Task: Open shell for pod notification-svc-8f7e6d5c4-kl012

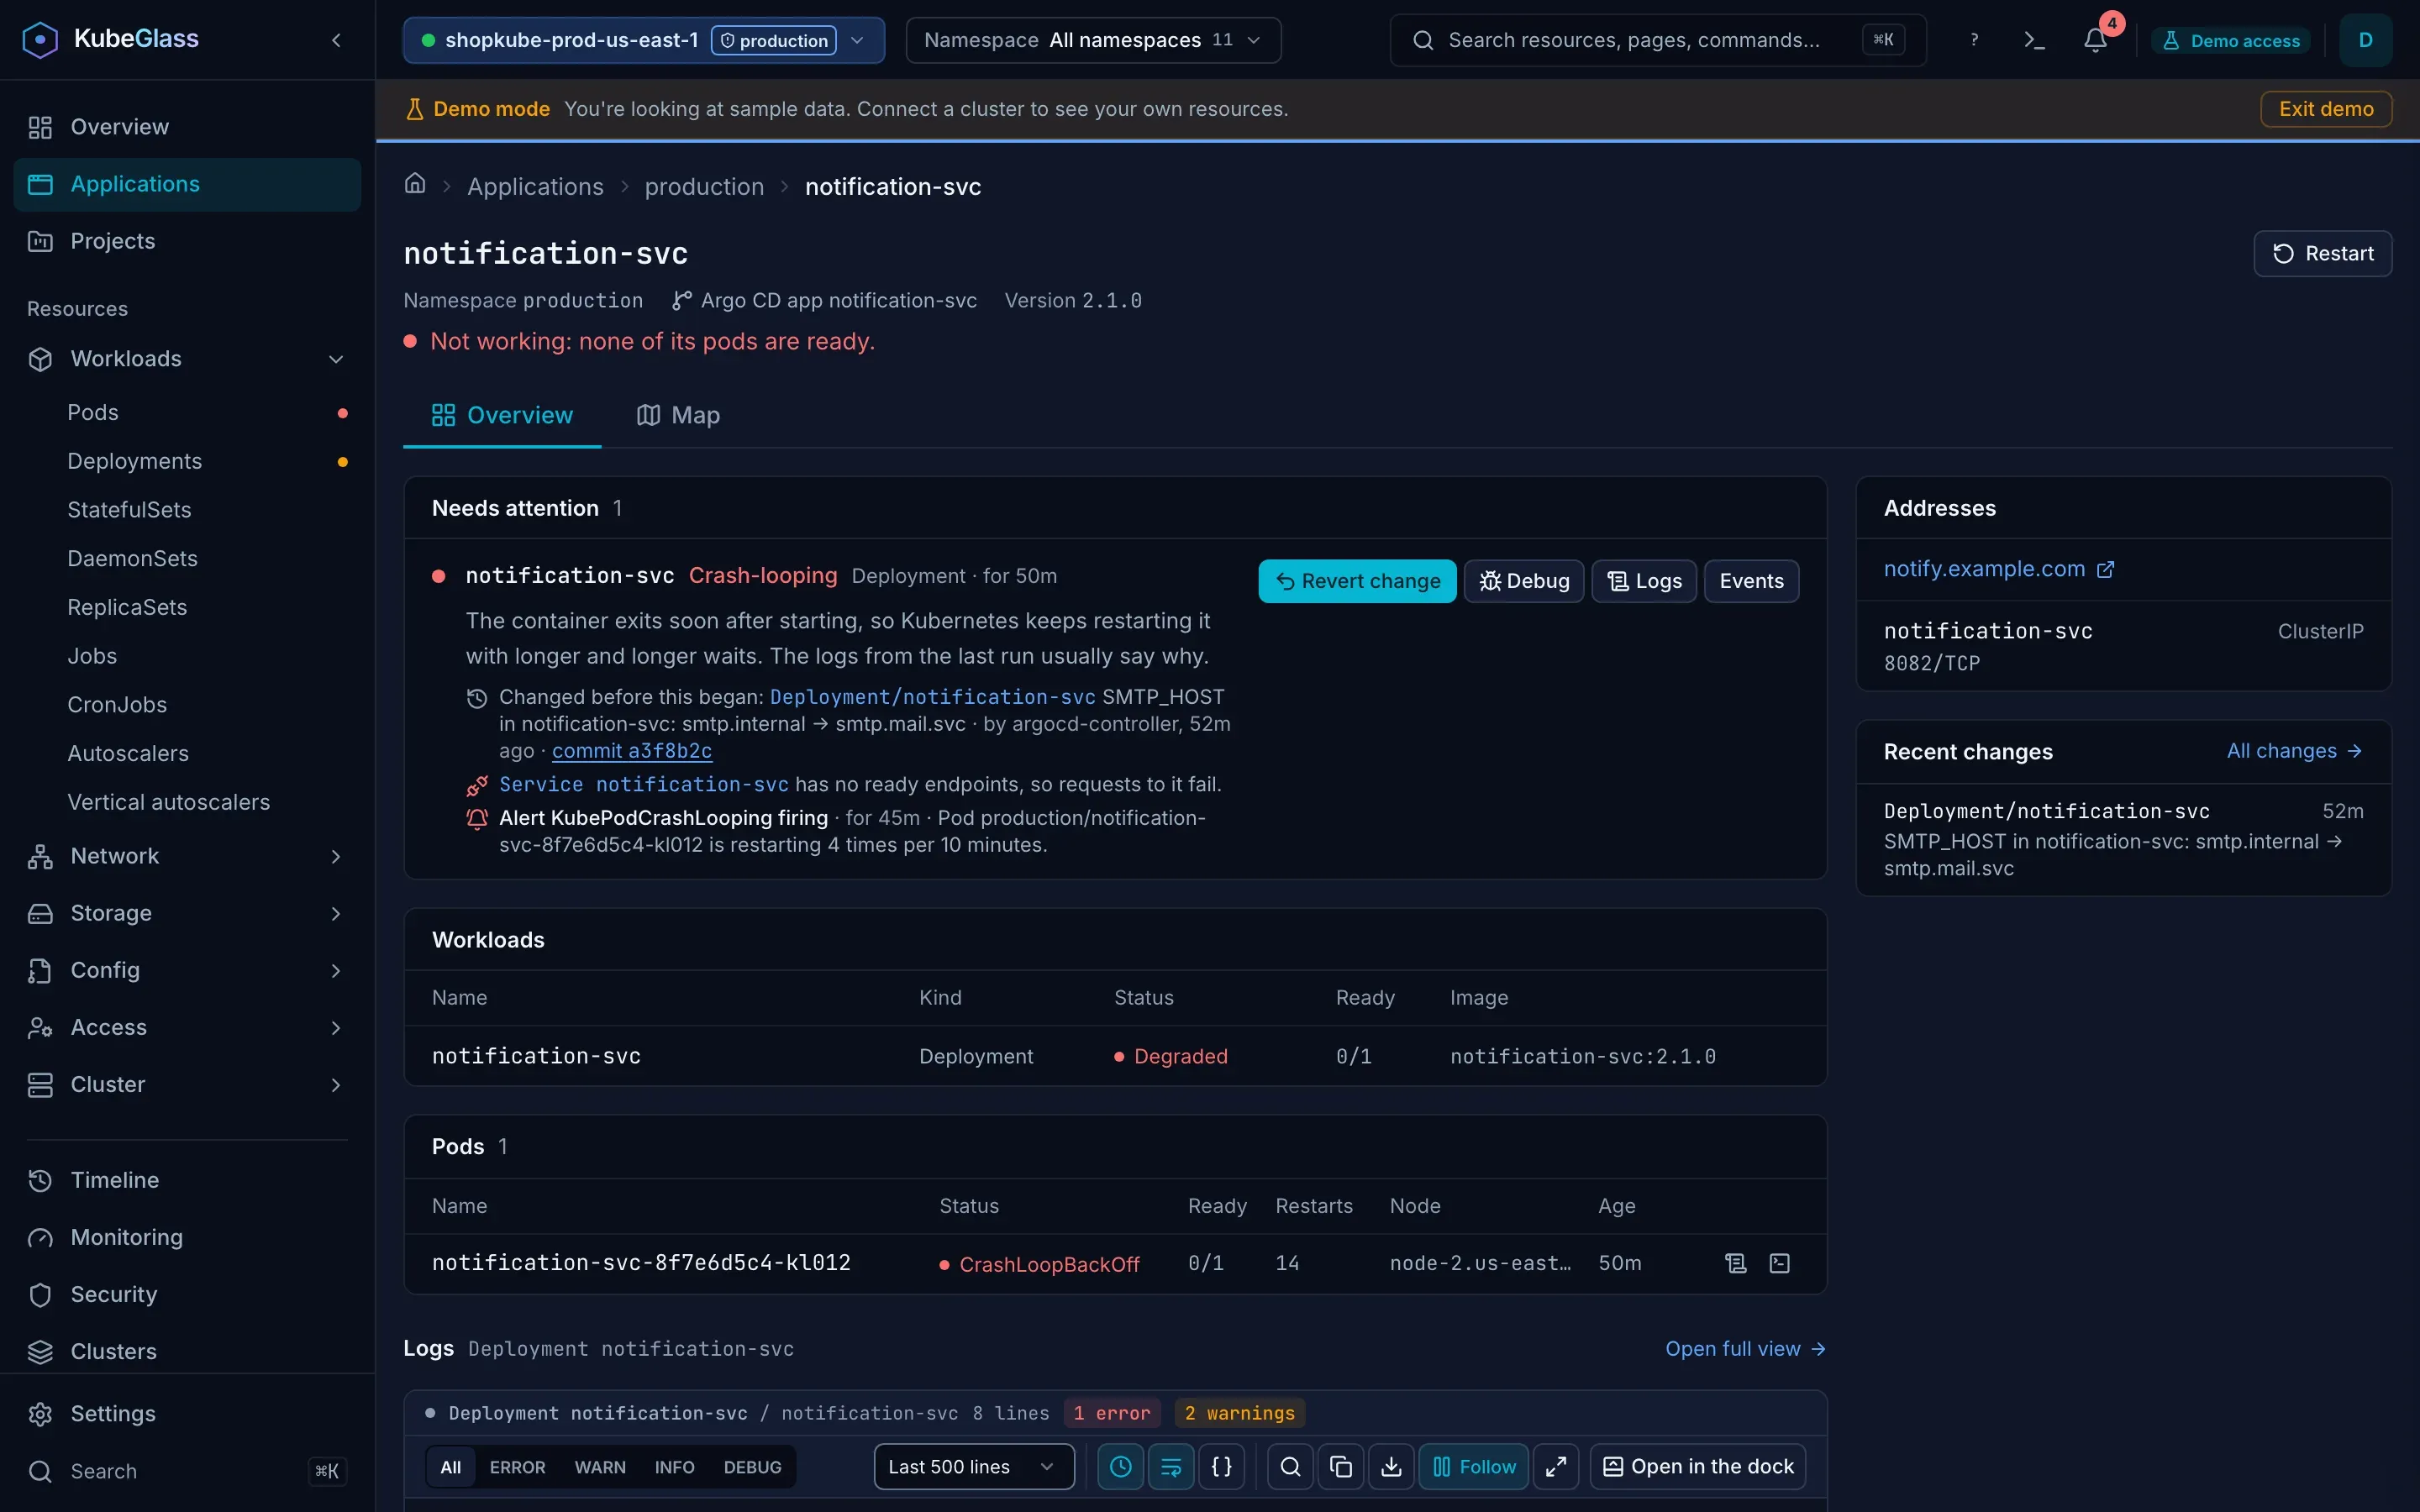Action: pyautogui.click(x=1780, y=1263)
